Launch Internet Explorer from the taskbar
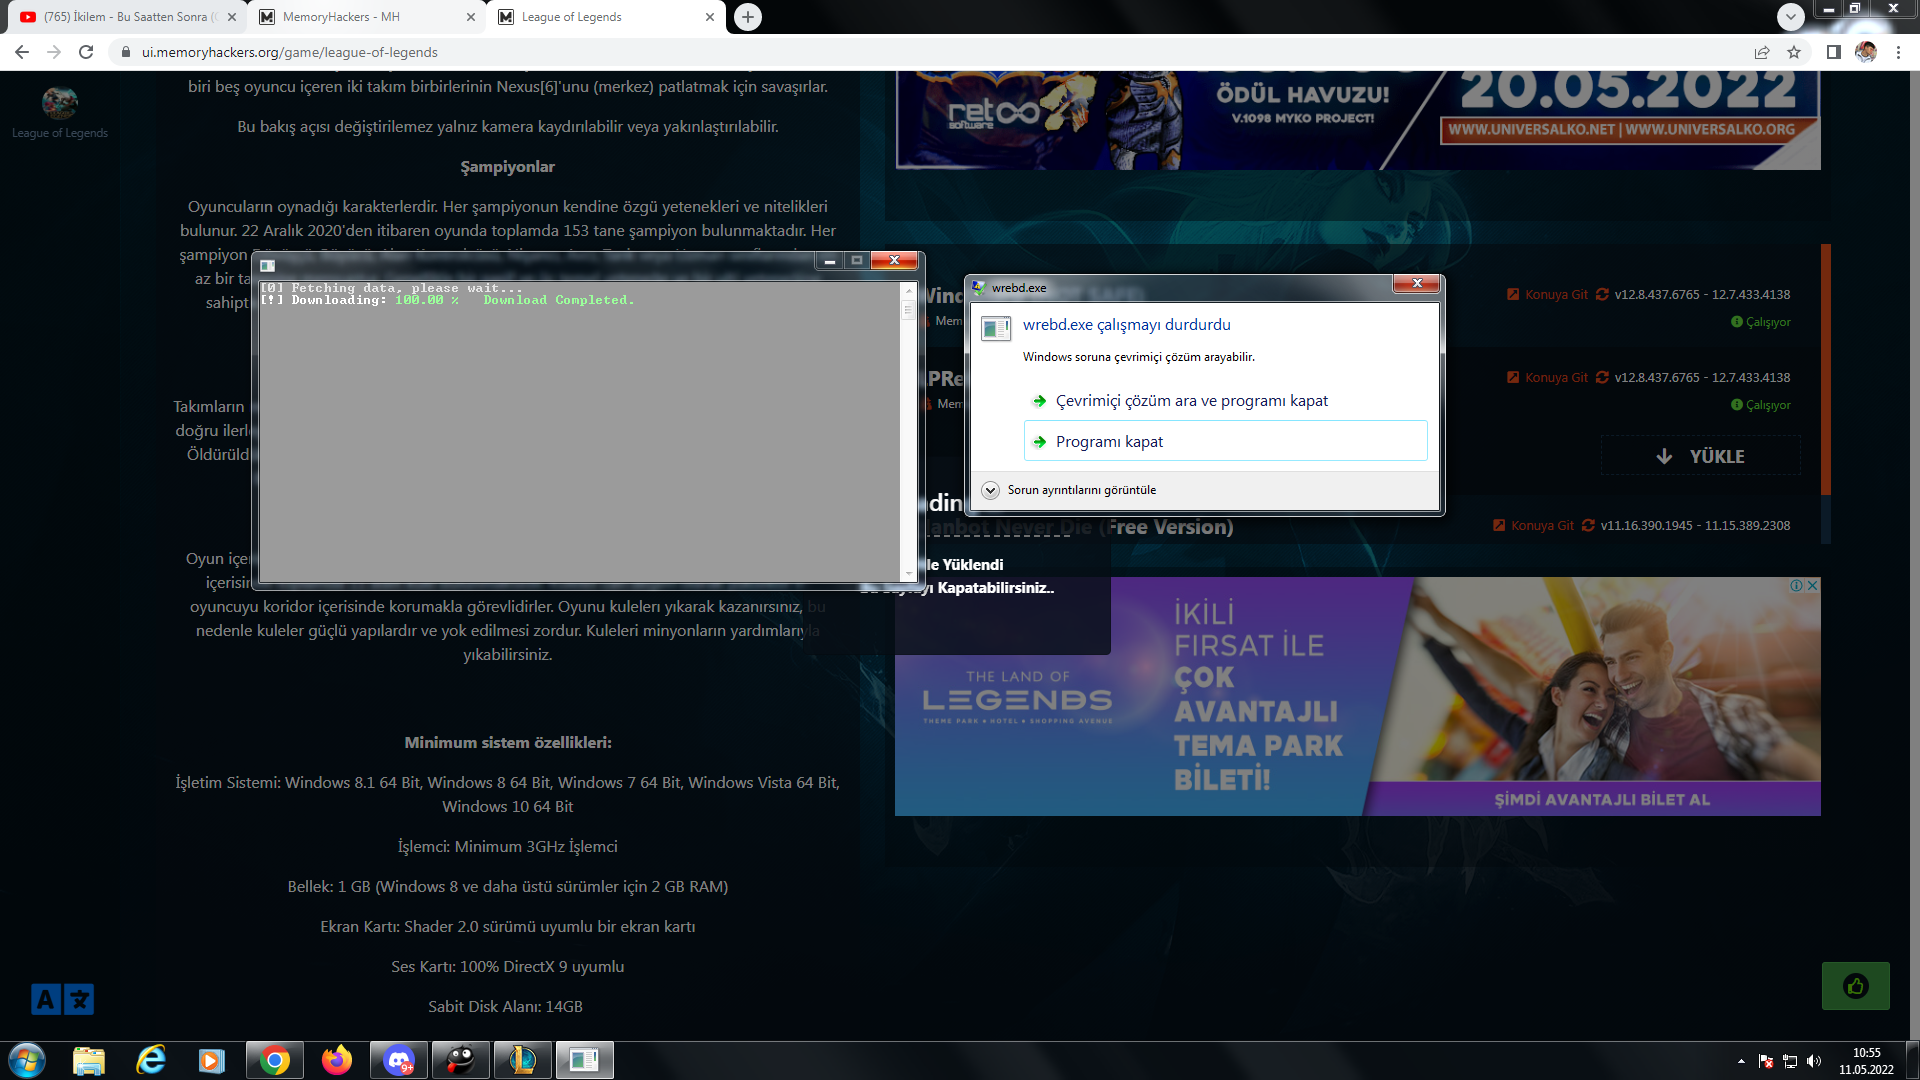 151,1060
